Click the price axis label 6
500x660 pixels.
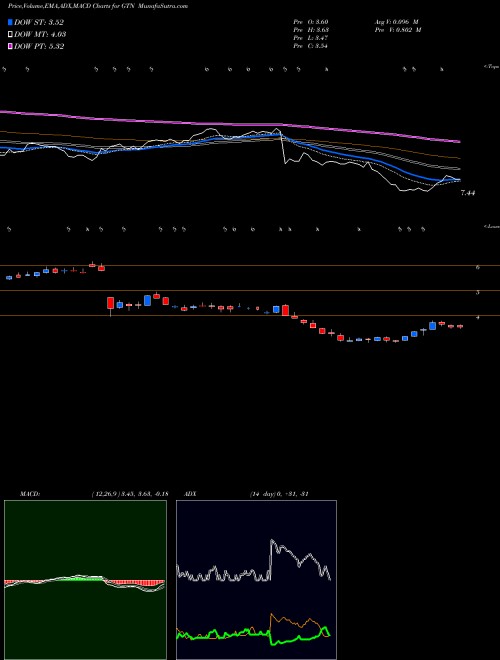478,267
